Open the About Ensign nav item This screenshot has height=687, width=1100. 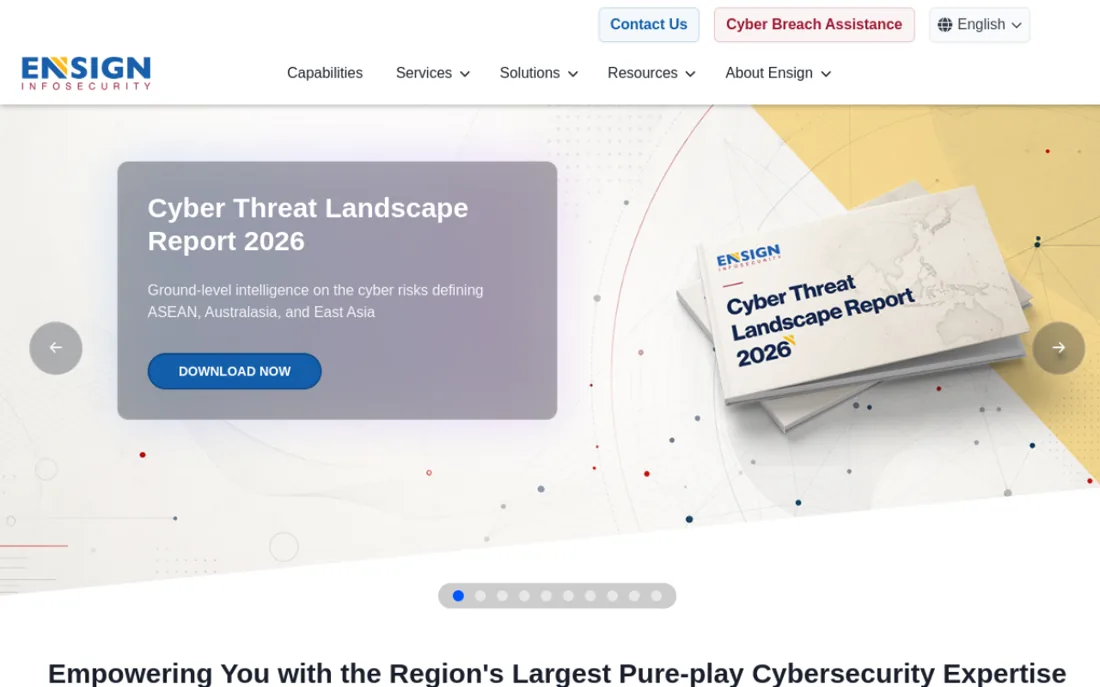pos(769,73)
